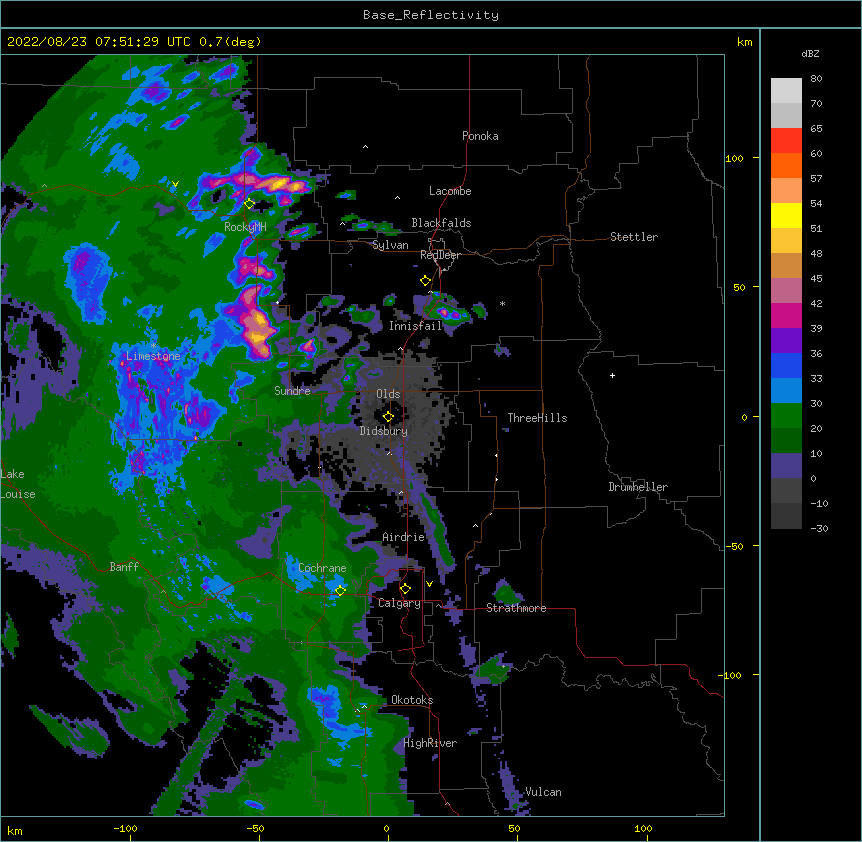Click the Vulcan town label
The height and width of the screenshot is (842, 862).
(x=543, y=792)
